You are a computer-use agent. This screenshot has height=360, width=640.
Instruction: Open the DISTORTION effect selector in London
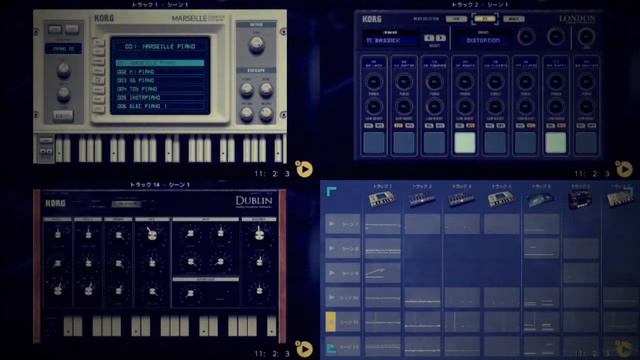483,40
